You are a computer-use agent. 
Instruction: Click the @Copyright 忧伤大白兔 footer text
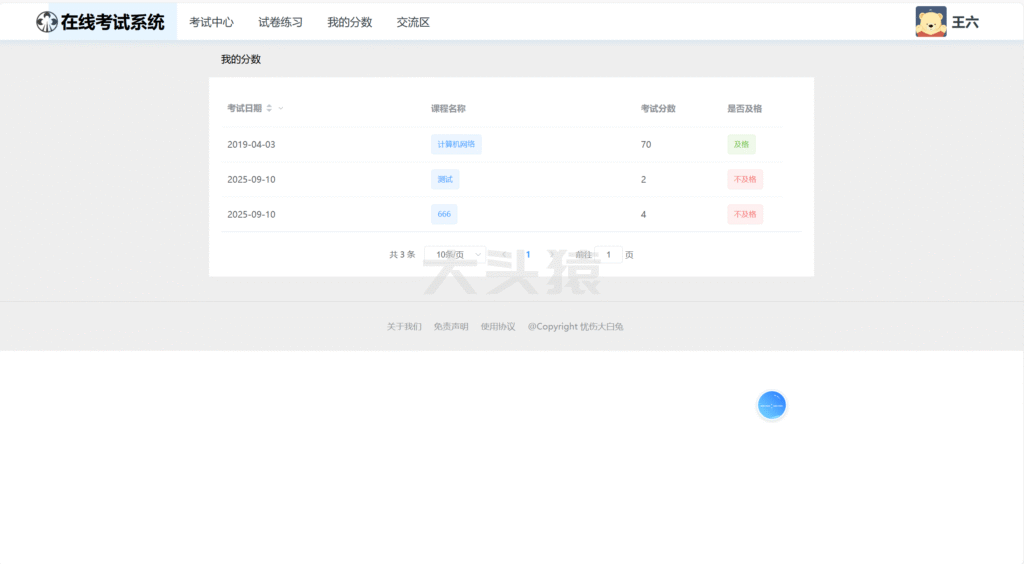[x=575, y=326]
